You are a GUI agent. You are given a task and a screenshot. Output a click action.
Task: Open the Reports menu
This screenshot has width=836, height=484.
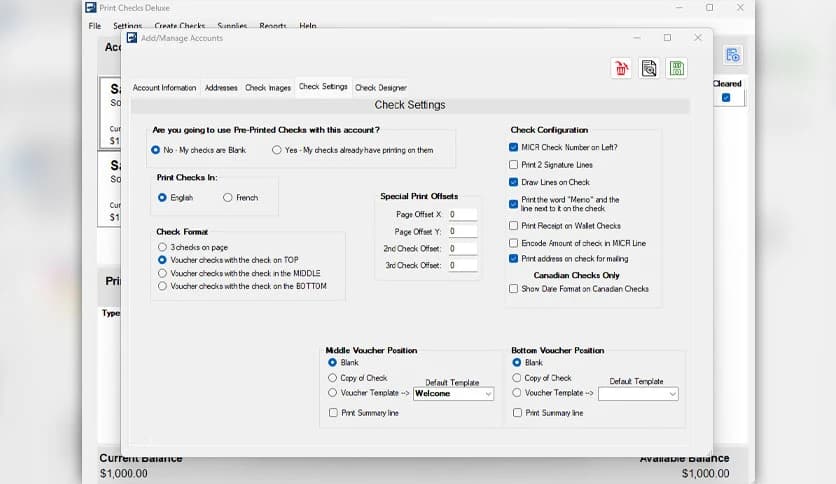click(273, 26)
